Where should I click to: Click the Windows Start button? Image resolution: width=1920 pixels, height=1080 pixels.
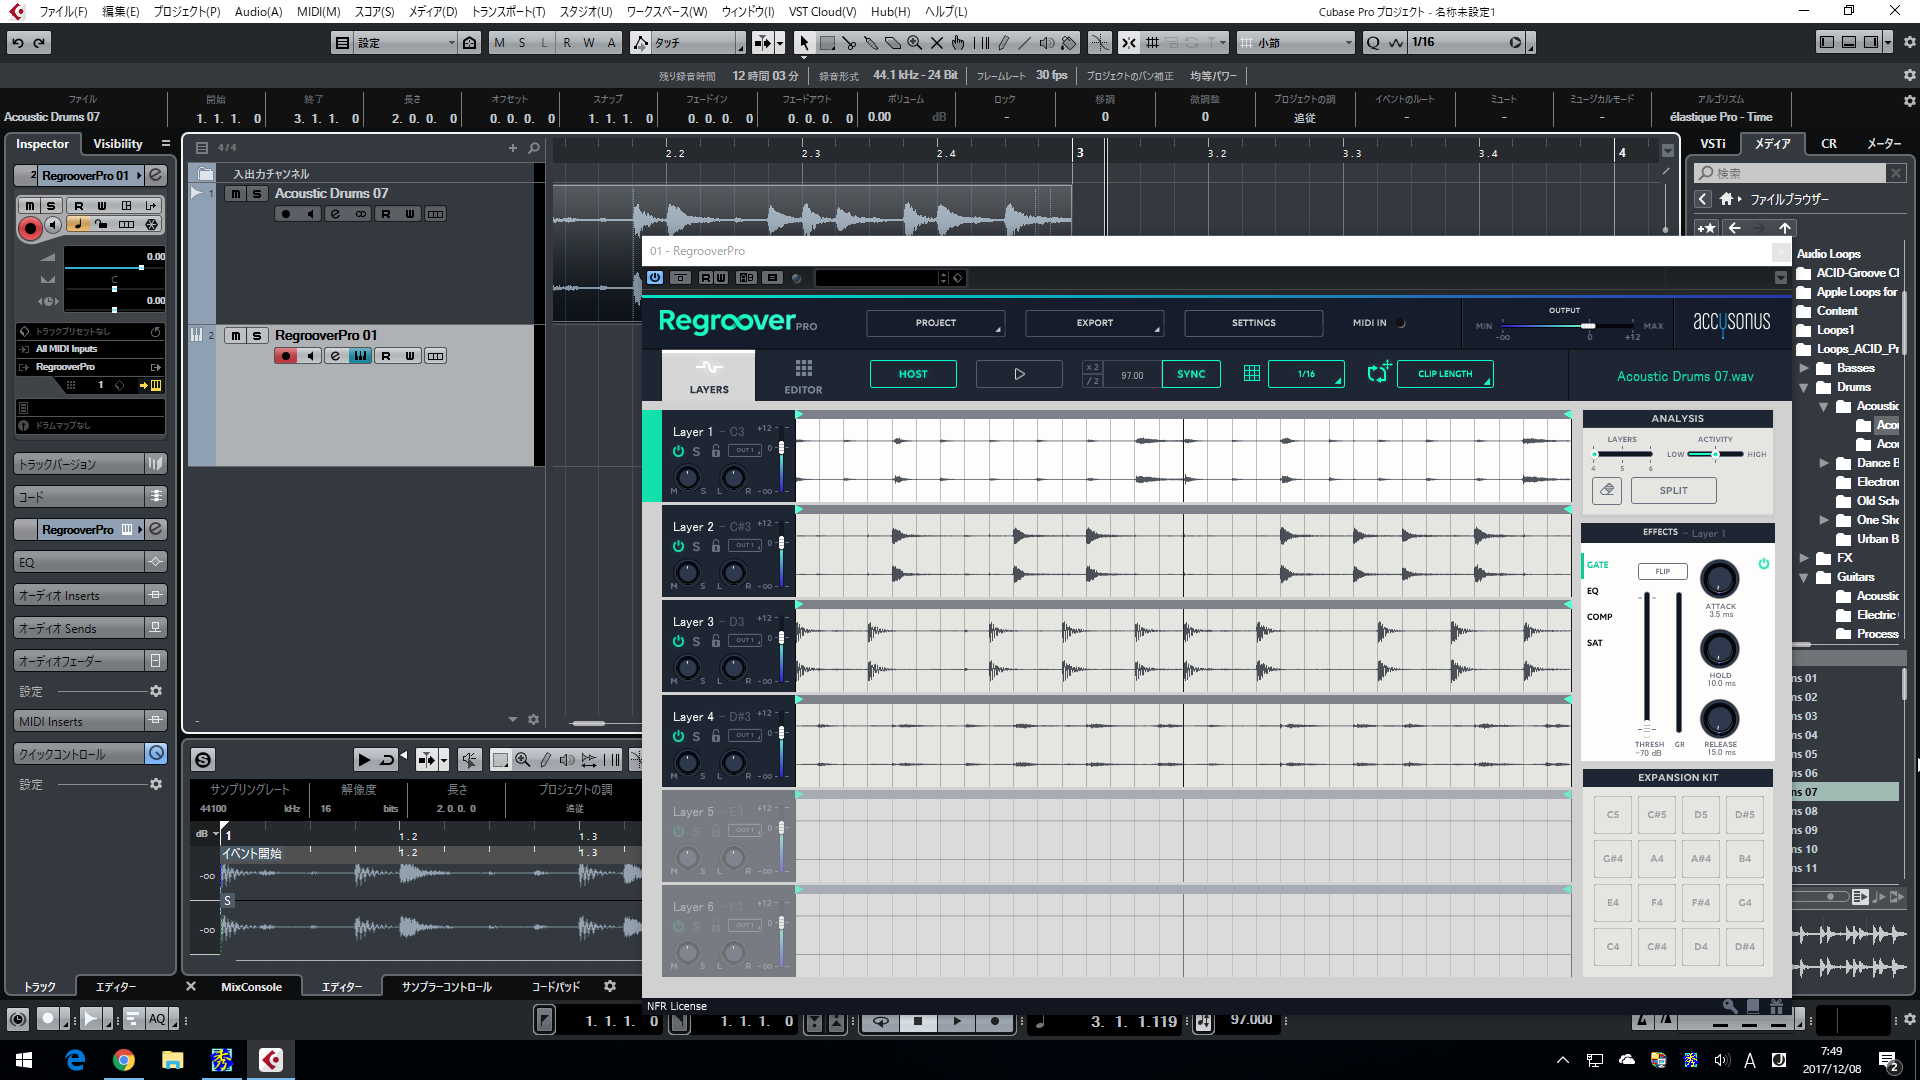24,1060
